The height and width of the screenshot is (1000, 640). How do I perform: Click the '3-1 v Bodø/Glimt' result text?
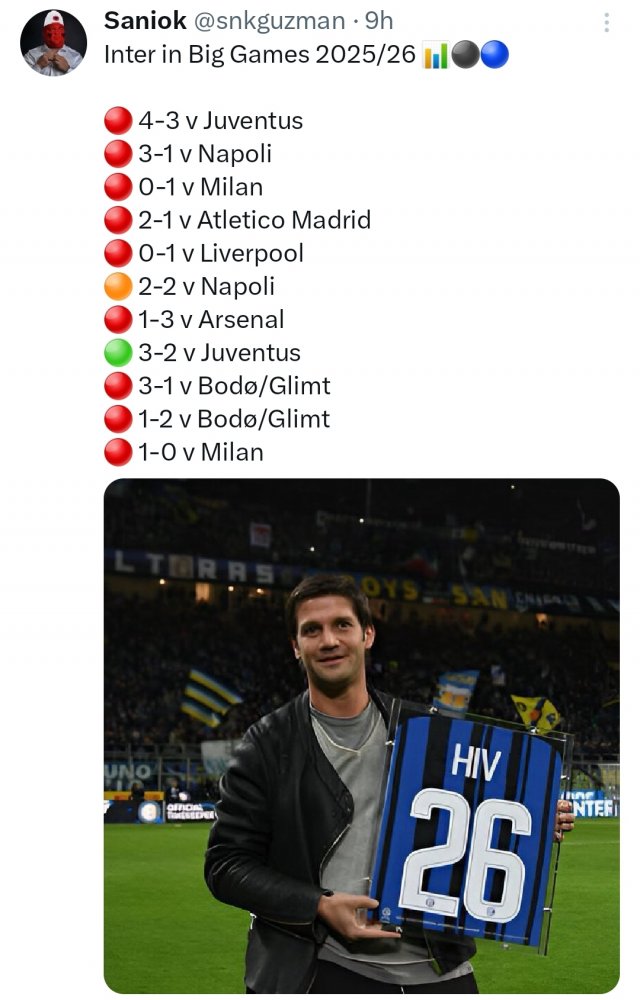click(234, 386)
